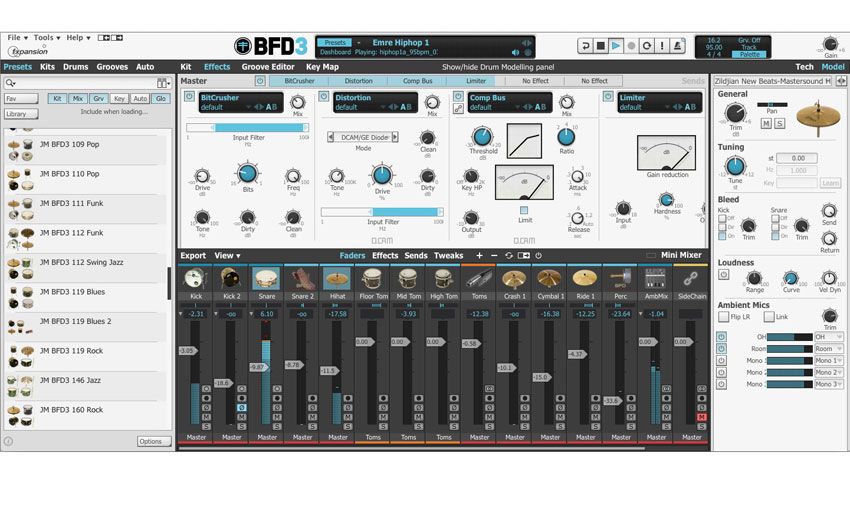Open the Groove Editor tab

(x=268, y=67)
